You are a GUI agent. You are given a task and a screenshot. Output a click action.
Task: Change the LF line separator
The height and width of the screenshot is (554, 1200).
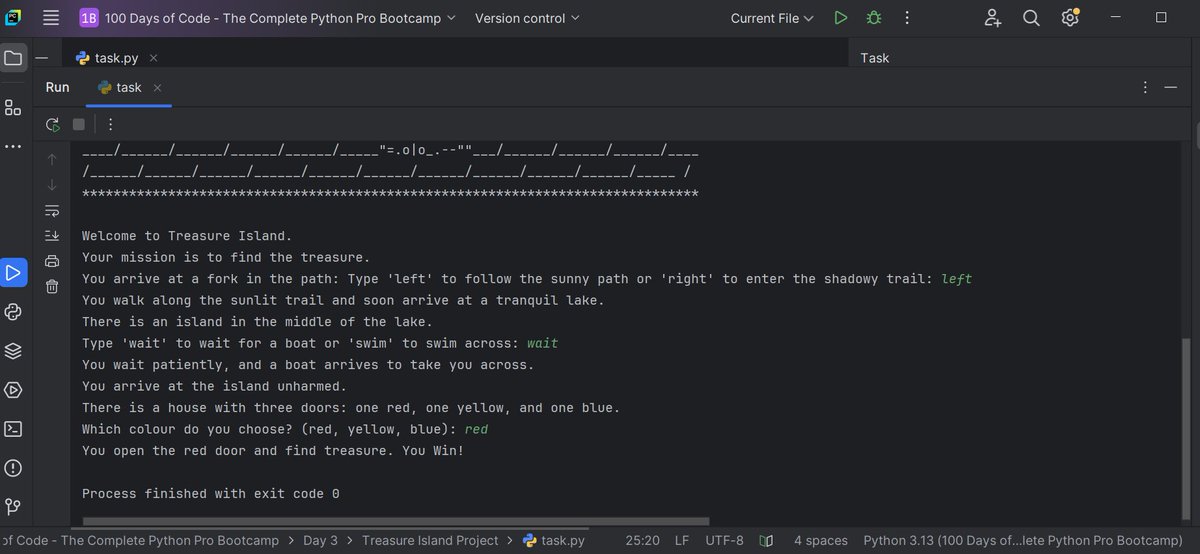pos(682,540)
